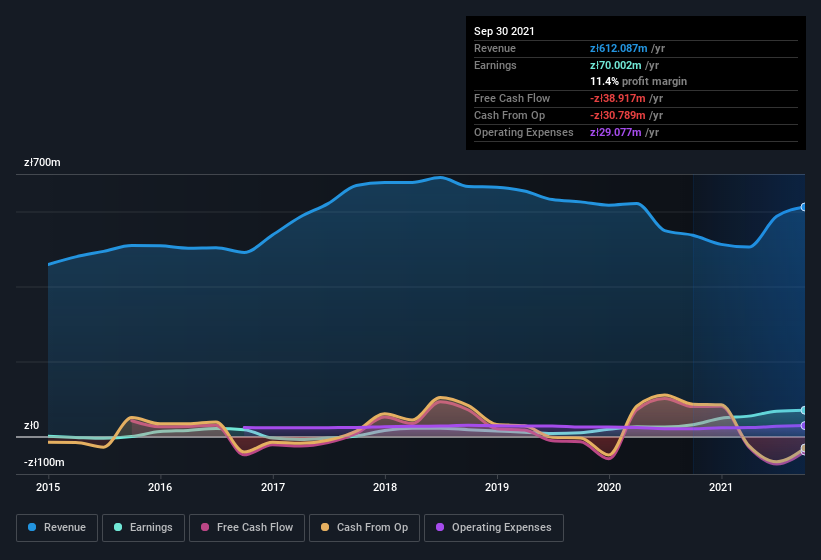
Task: Click the zł0 y-axis label
Action: click(31, 425)
